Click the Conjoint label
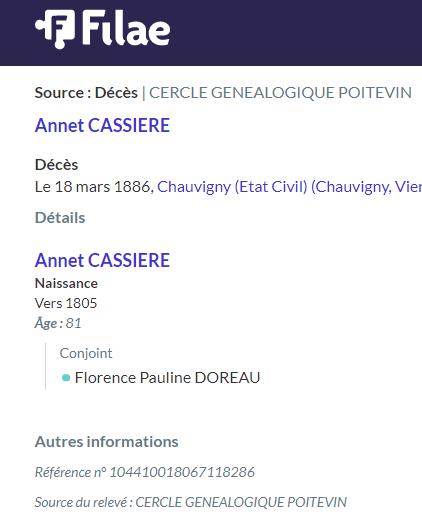The height and width of the screenshot is (519, 422). click(86, 353)
